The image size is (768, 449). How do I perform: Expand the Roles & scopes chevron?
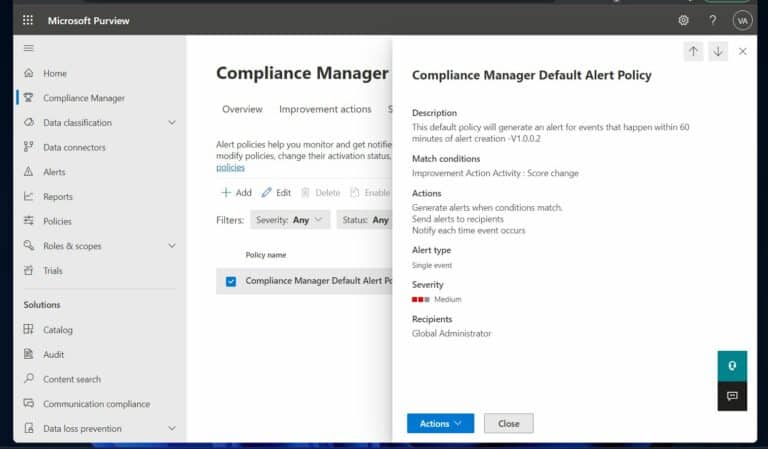click(x=172, y=245)
